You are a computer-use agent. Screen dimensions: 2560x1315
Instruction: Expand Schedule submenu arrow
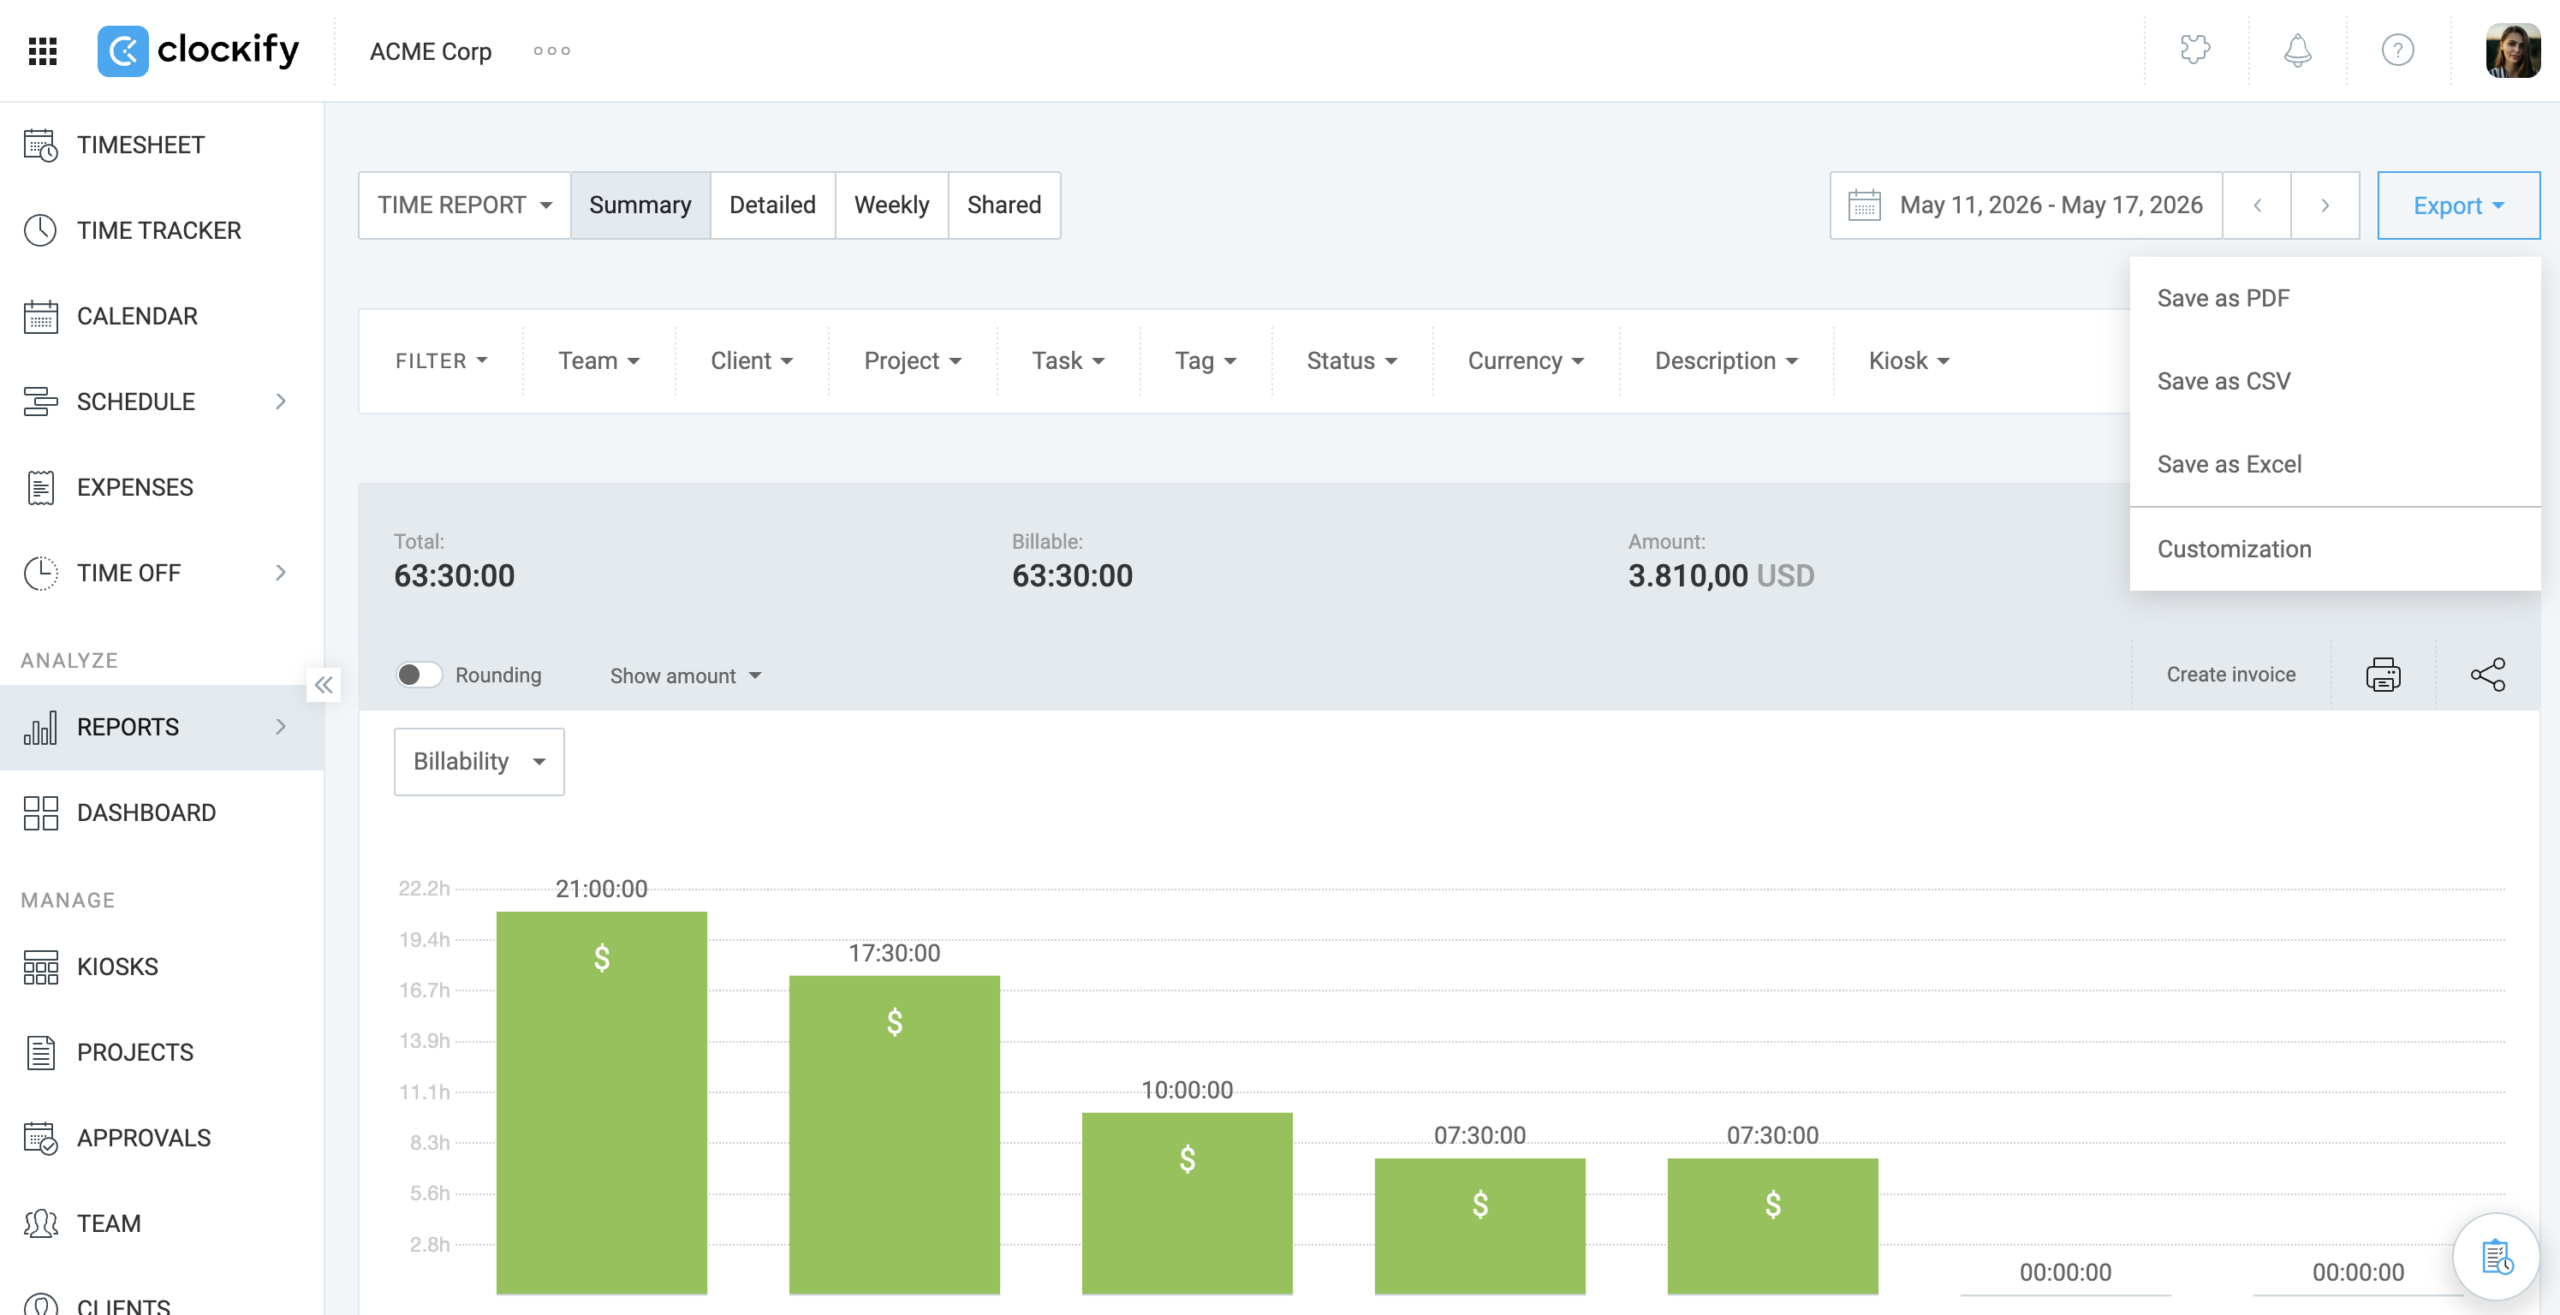tap(281, 401)
